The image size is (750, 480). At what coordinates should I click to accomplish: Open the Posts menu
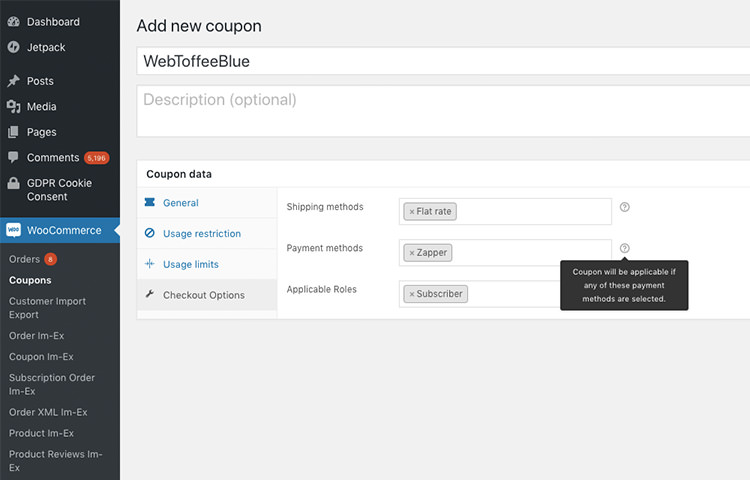(60, 81)
